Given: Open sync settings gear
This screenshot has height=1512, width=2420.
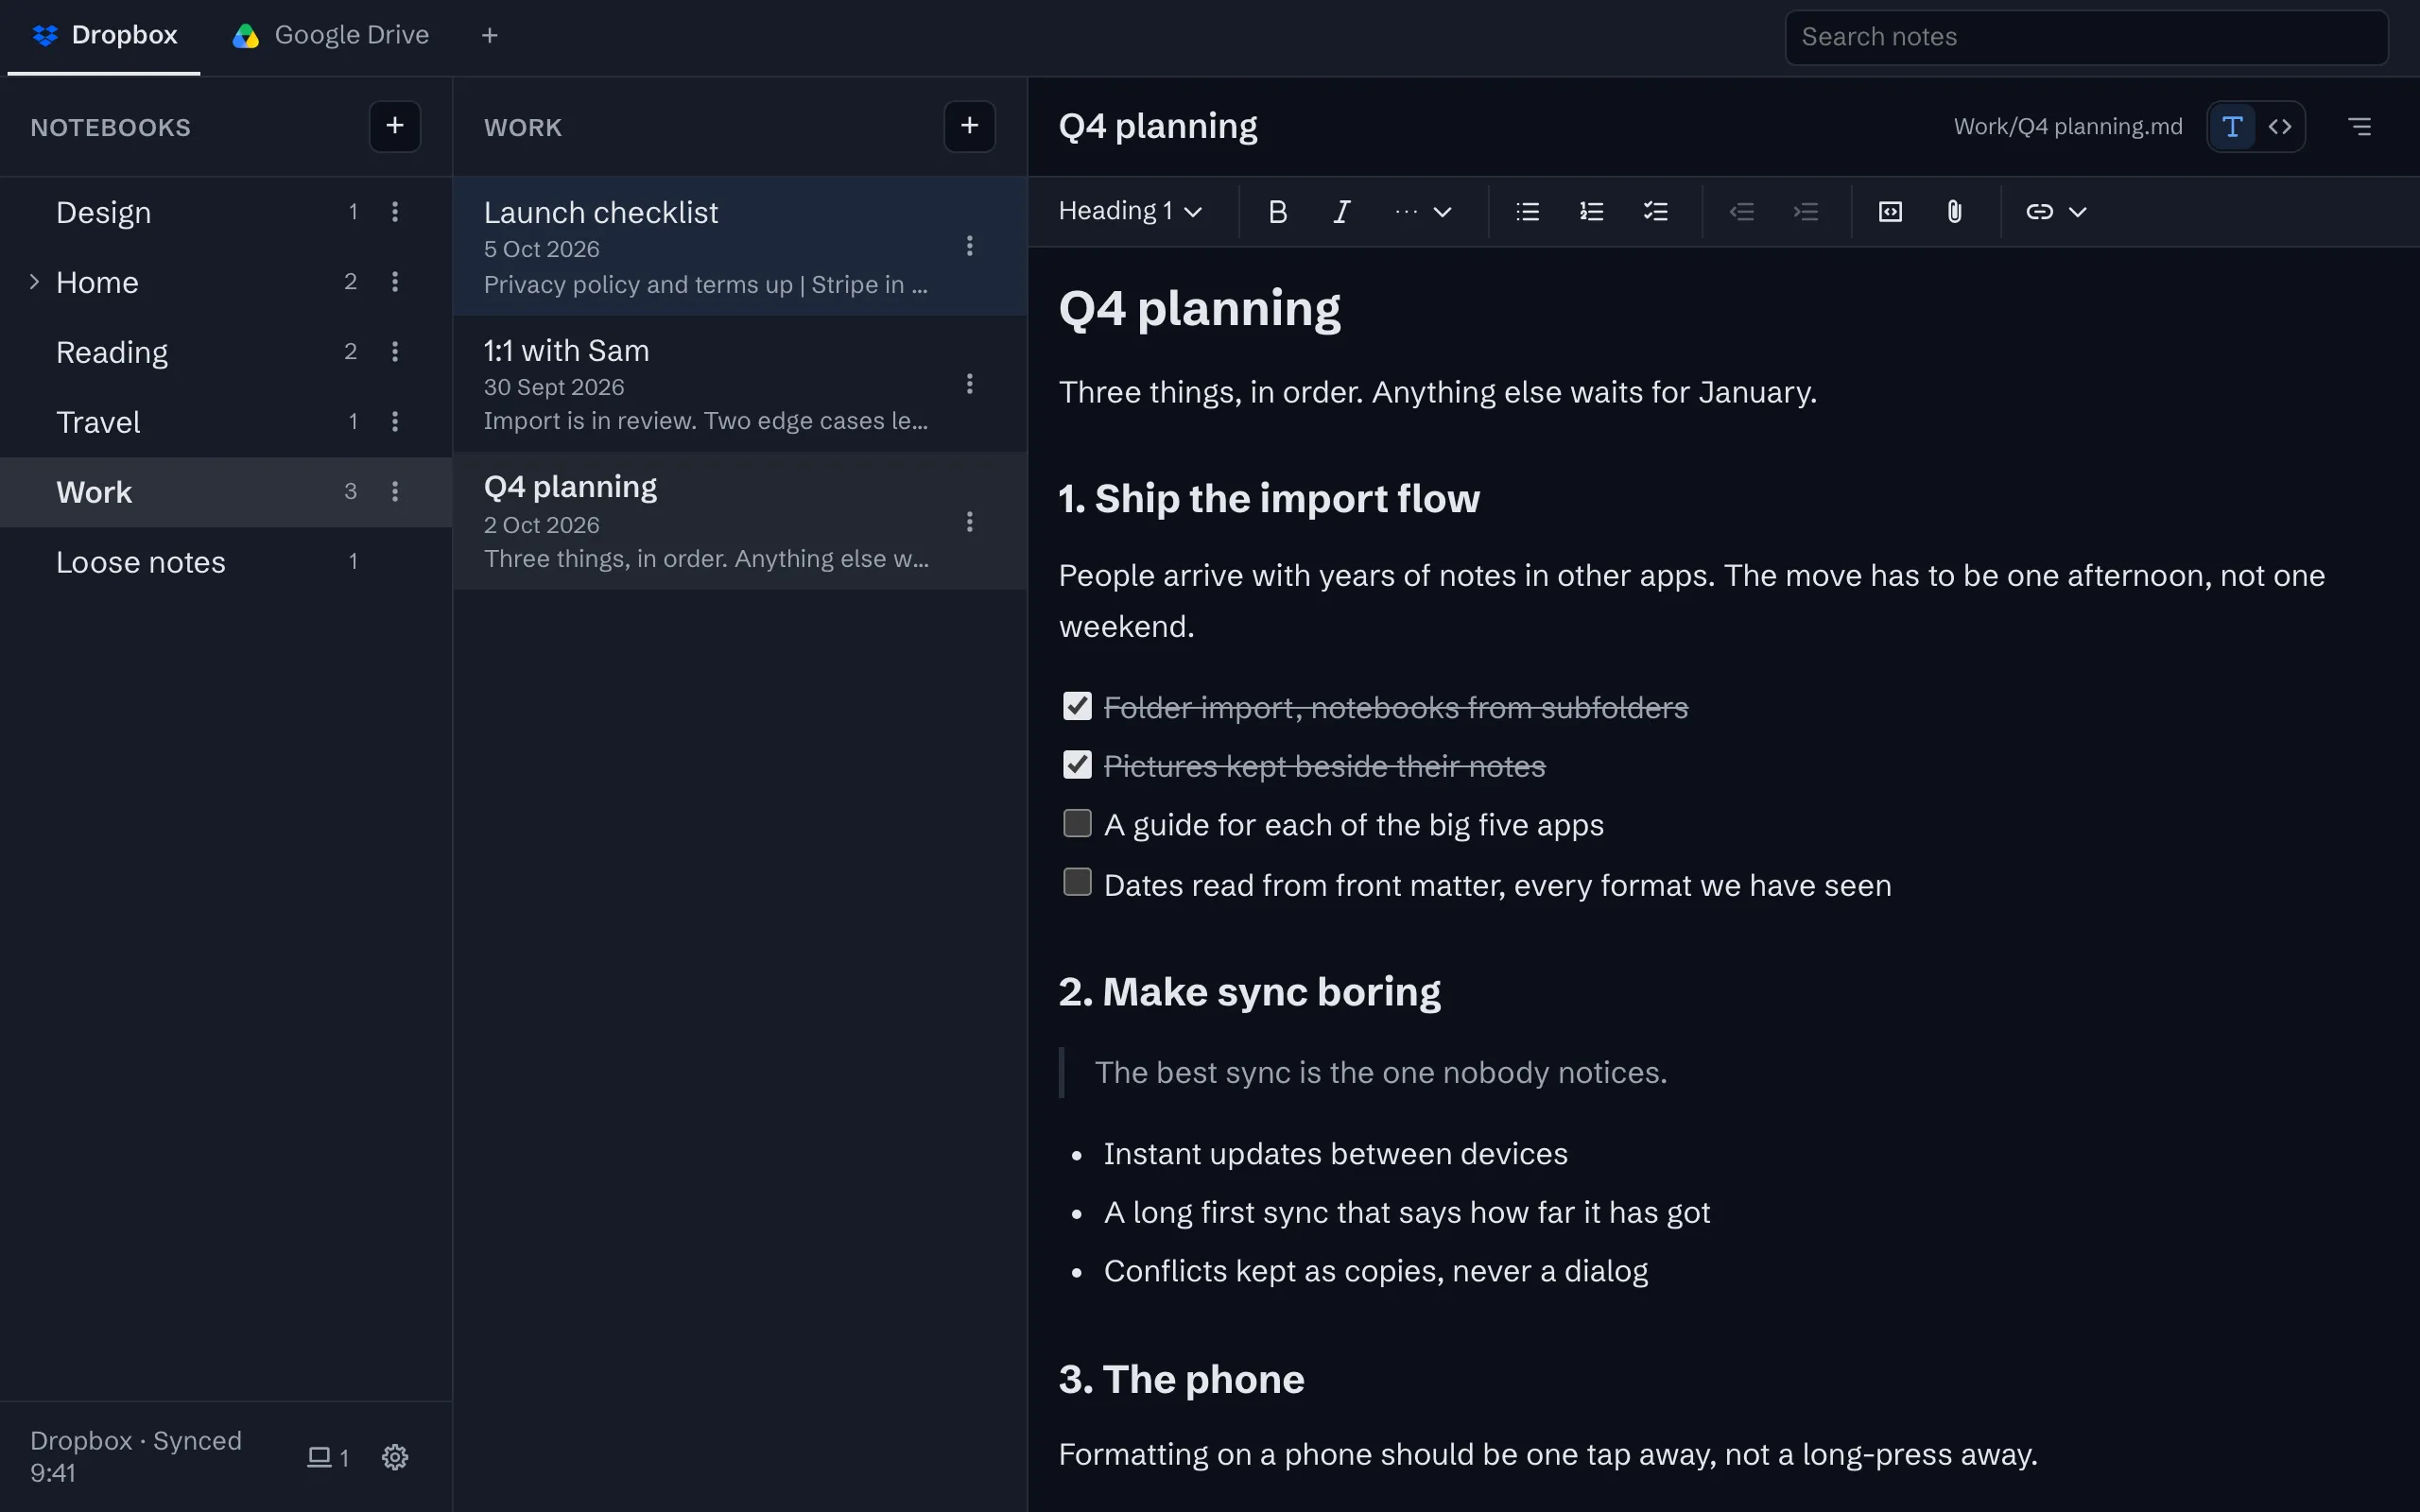Looking at the screenshot, I should coord(395,1457).
